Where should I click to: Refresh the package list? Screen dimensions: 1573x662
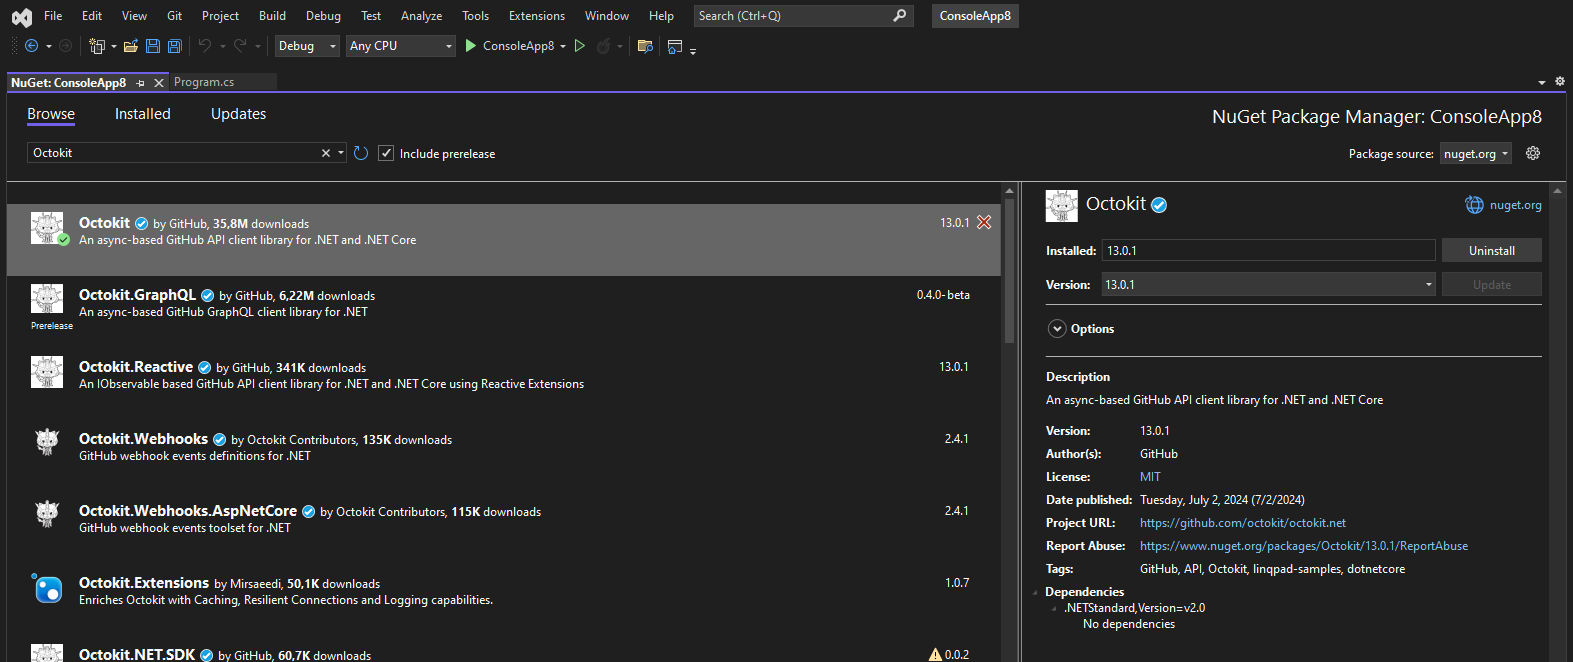pyautogui.click(x=361, y=153)
